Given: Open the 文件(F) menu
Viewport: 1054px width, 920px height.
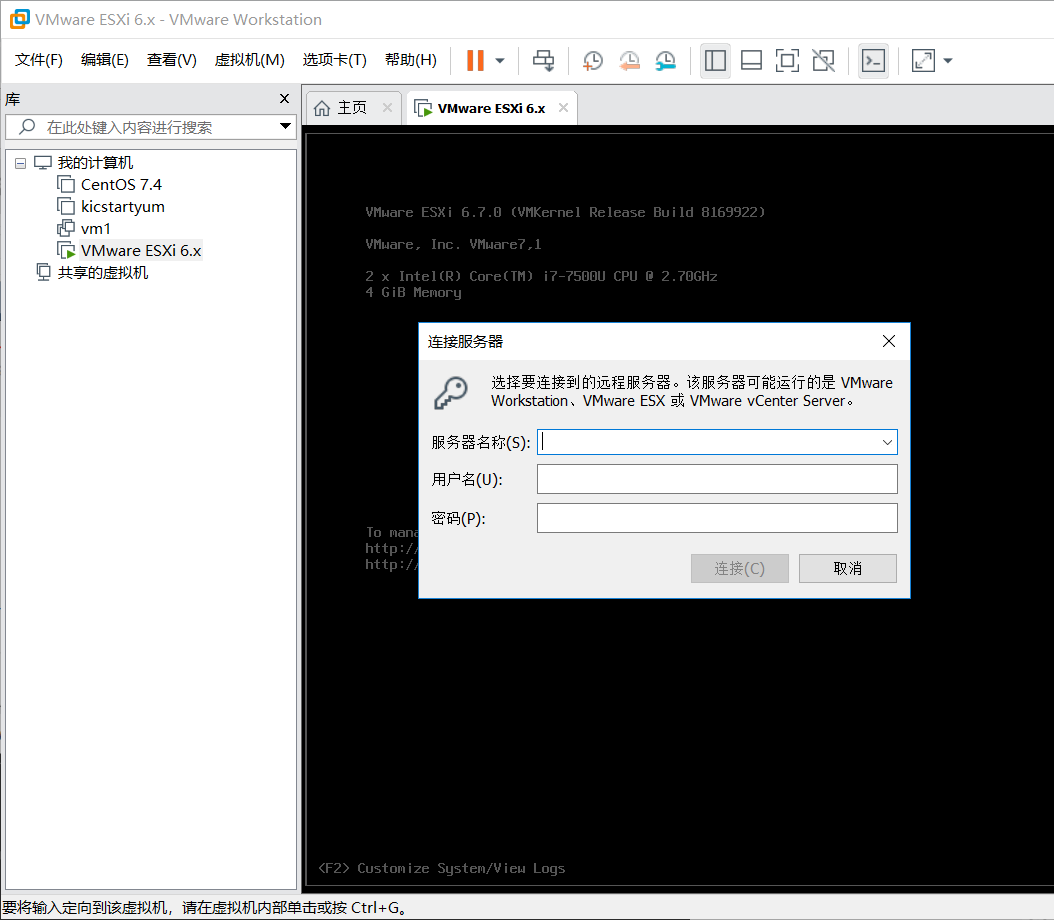Looking at the screenshot, I should [39, 60].
